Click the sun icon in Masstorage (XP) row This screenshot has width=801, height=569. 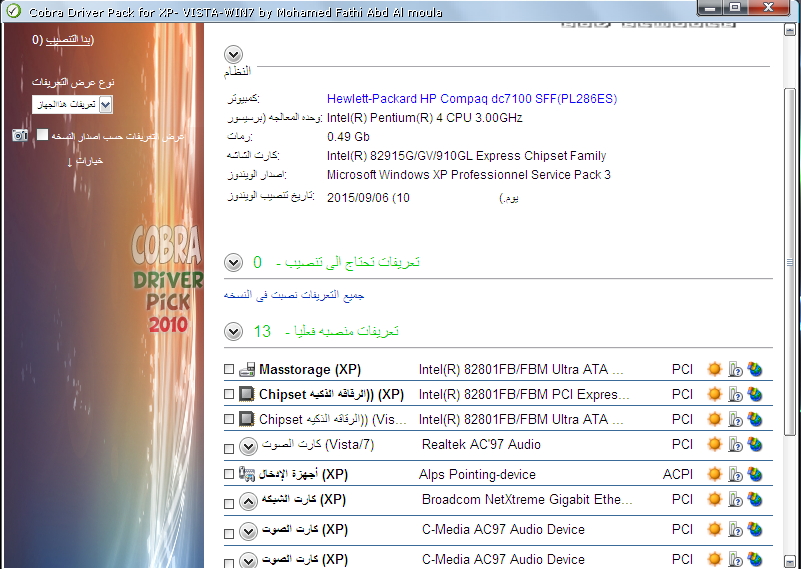pos(715,369)
